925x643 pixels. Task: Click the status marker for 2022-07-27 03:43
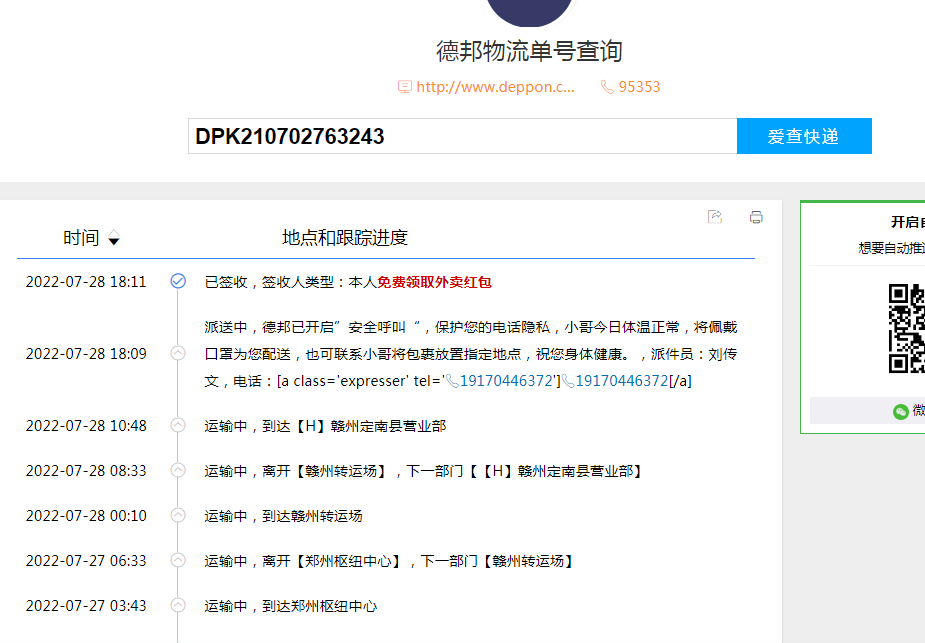(x=178, y=605)
